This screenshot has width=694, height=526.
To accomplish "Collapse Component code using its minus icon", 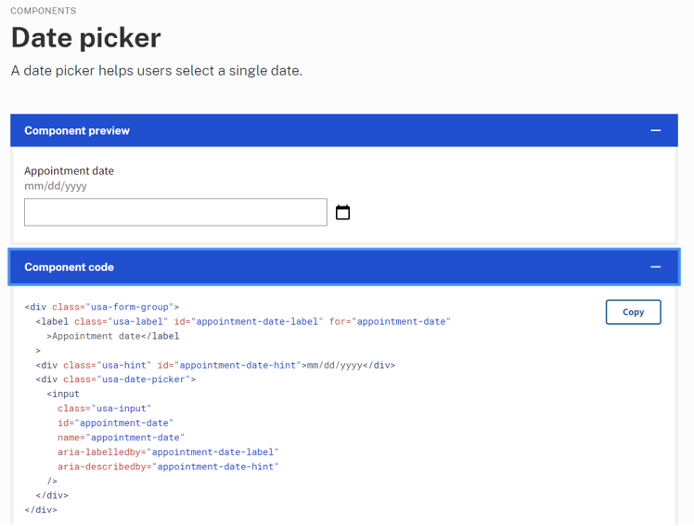I will [655, 267].
